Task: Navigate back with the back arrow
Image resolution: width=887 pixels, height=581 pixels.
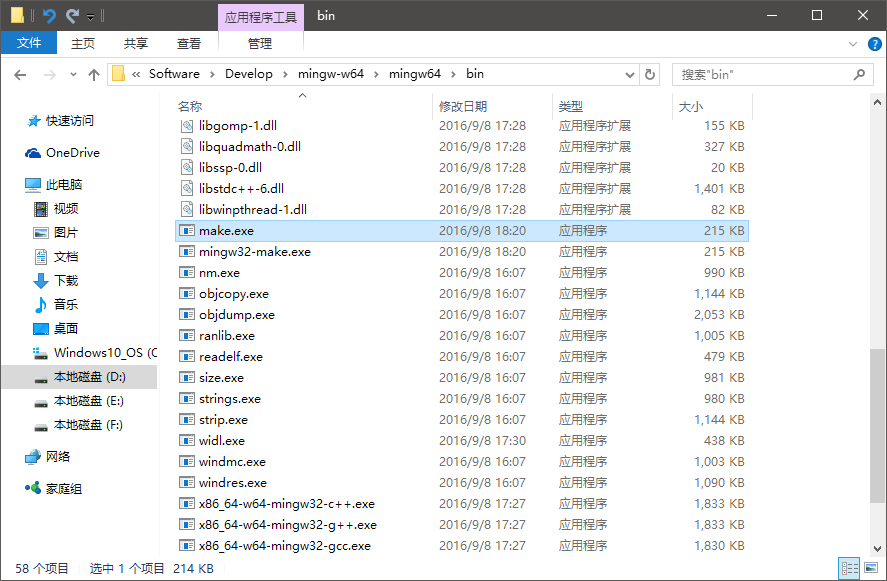Action: pyautogui.click(x=20, y=73)
